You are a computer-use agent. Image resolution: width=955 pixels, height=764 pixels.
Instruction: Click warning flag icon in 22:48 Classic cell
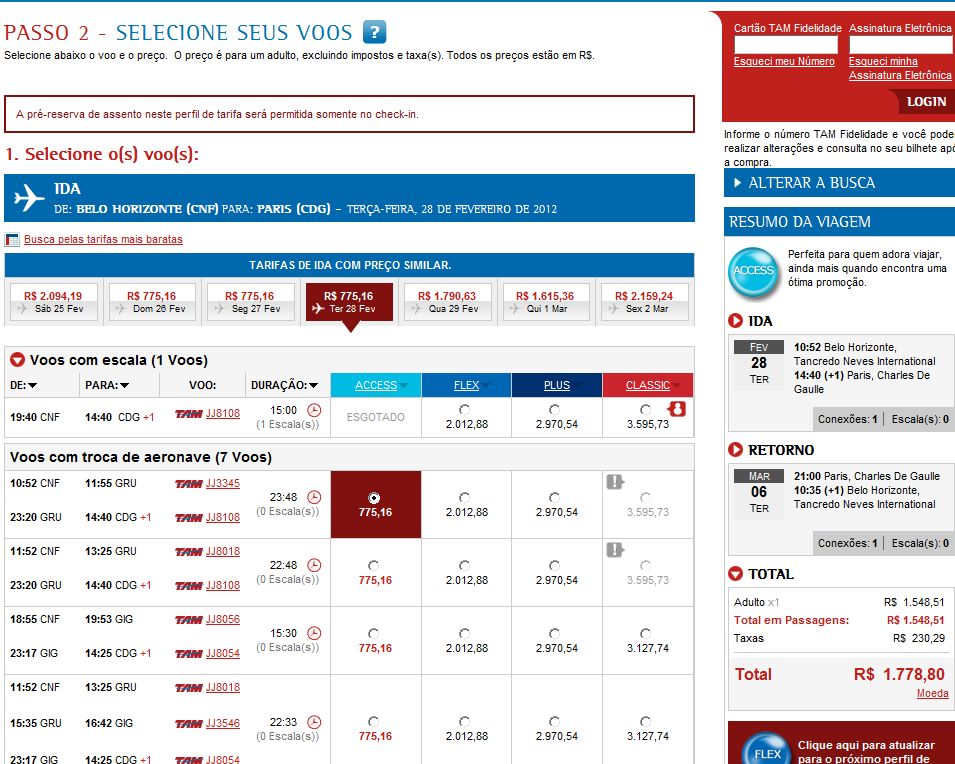(x=615, y=550)
